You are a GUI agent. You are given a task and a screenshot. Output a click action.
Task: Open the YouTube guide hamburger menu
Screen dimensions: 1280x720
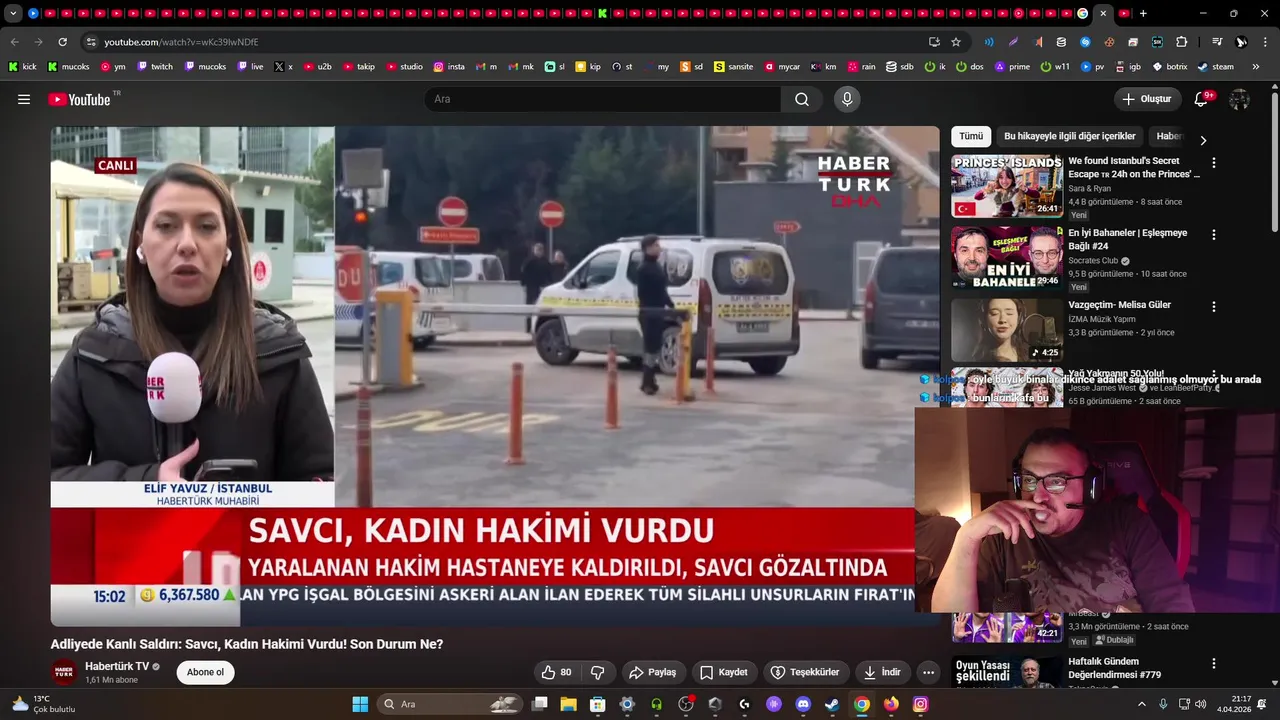point(24,99)
